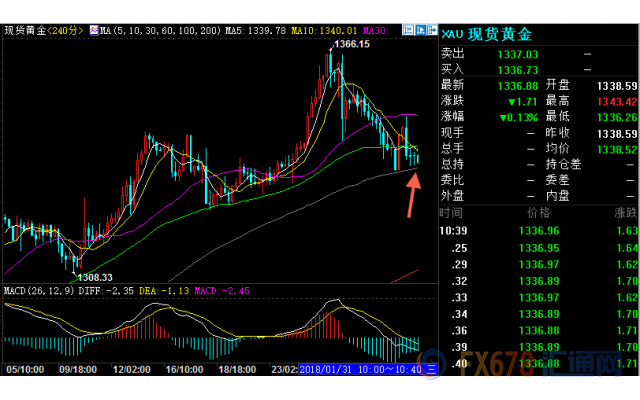The height and width of the screenshot is (400, 640).
Task: Select the 10:39 tick row time
Action: coord(453,231)
